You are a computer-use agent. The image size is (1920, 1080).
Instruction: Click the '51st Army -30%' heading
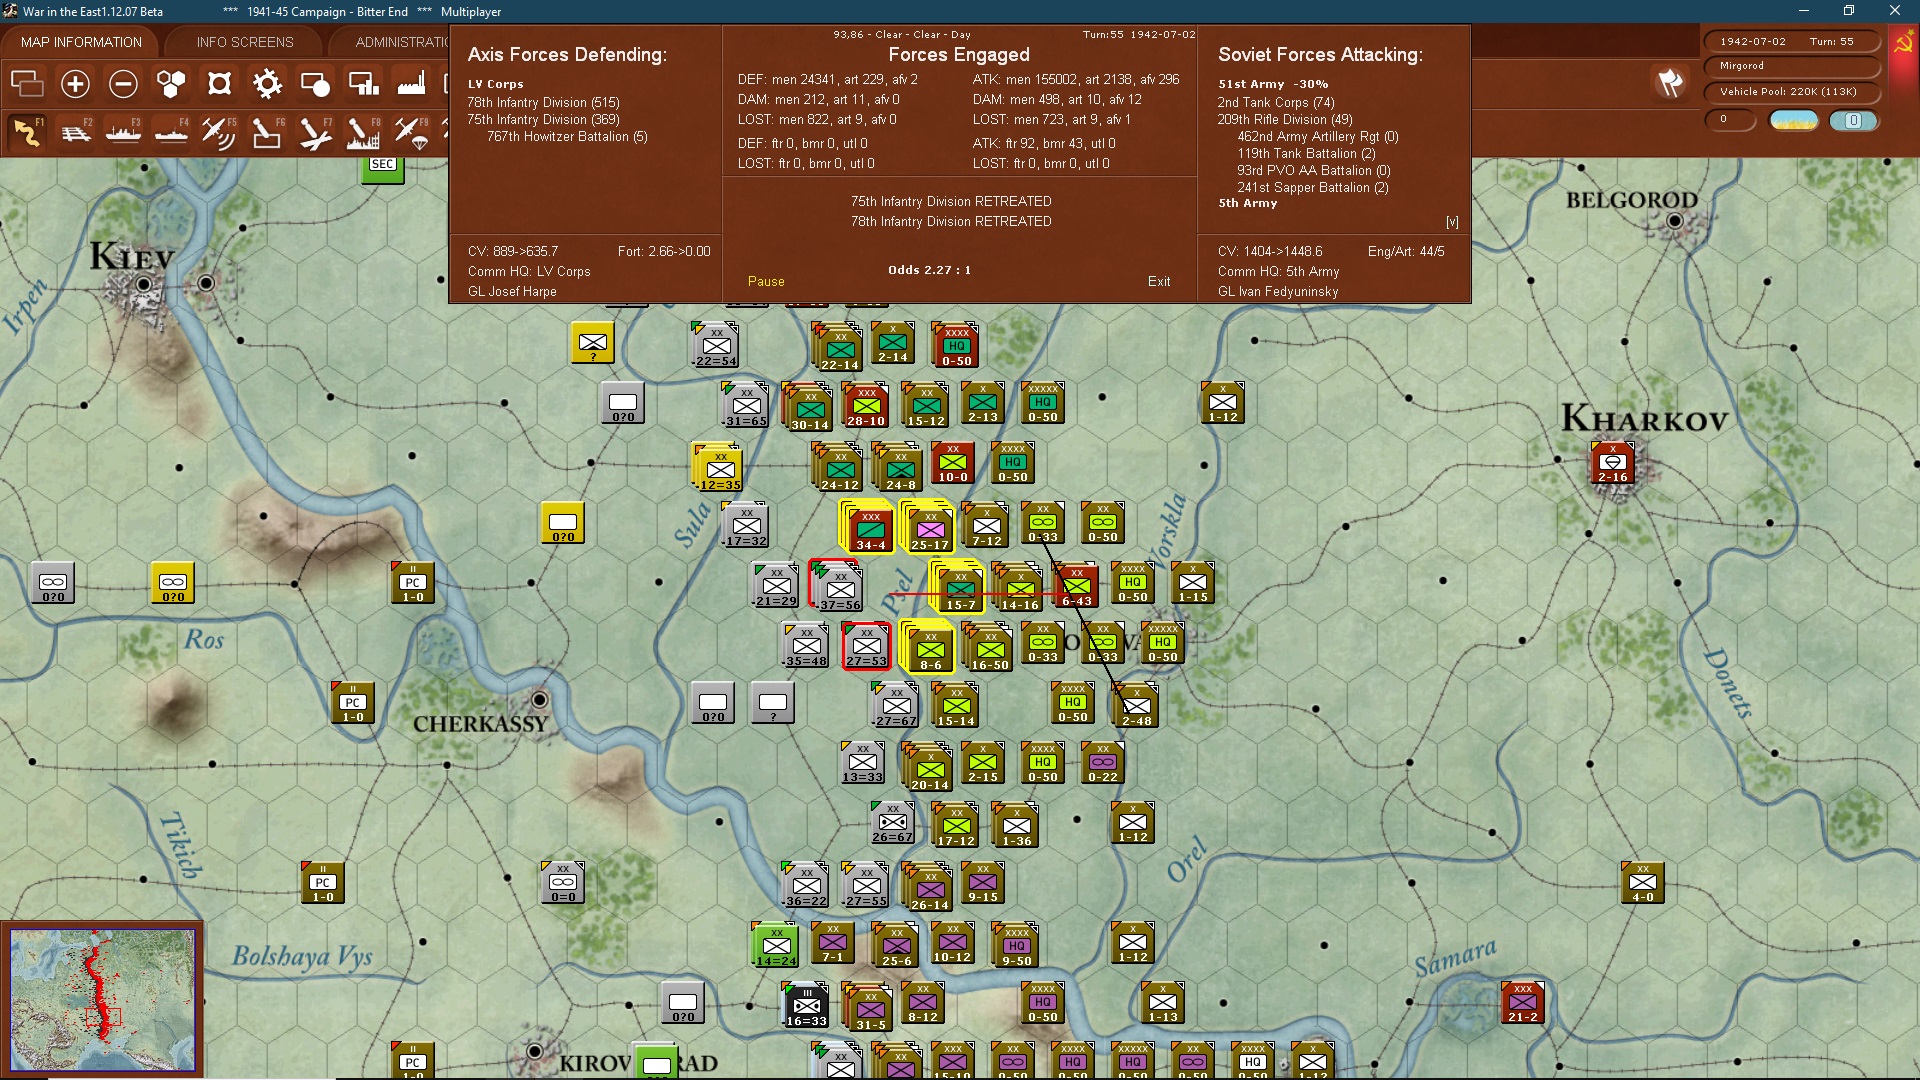tap(1272, 85)
